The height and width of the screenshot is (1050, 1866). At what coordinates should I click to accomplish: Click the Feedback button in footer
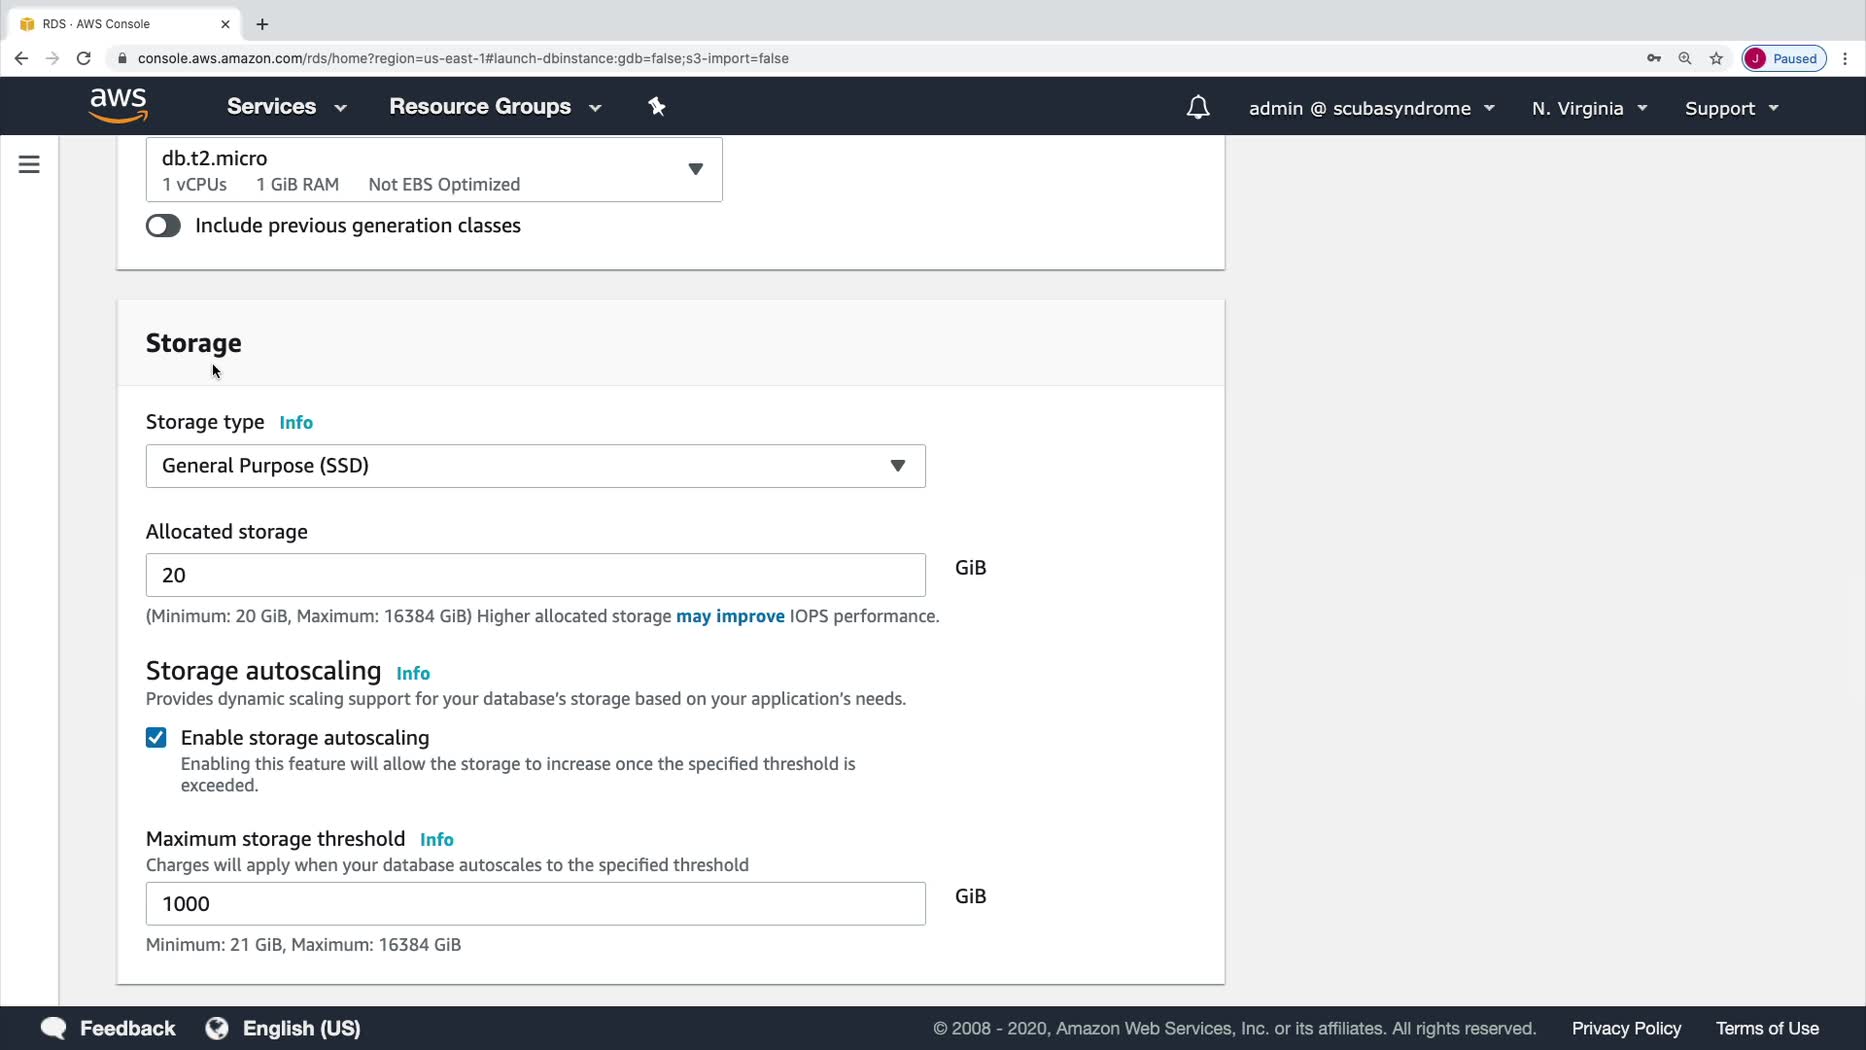click(108, 1028)
